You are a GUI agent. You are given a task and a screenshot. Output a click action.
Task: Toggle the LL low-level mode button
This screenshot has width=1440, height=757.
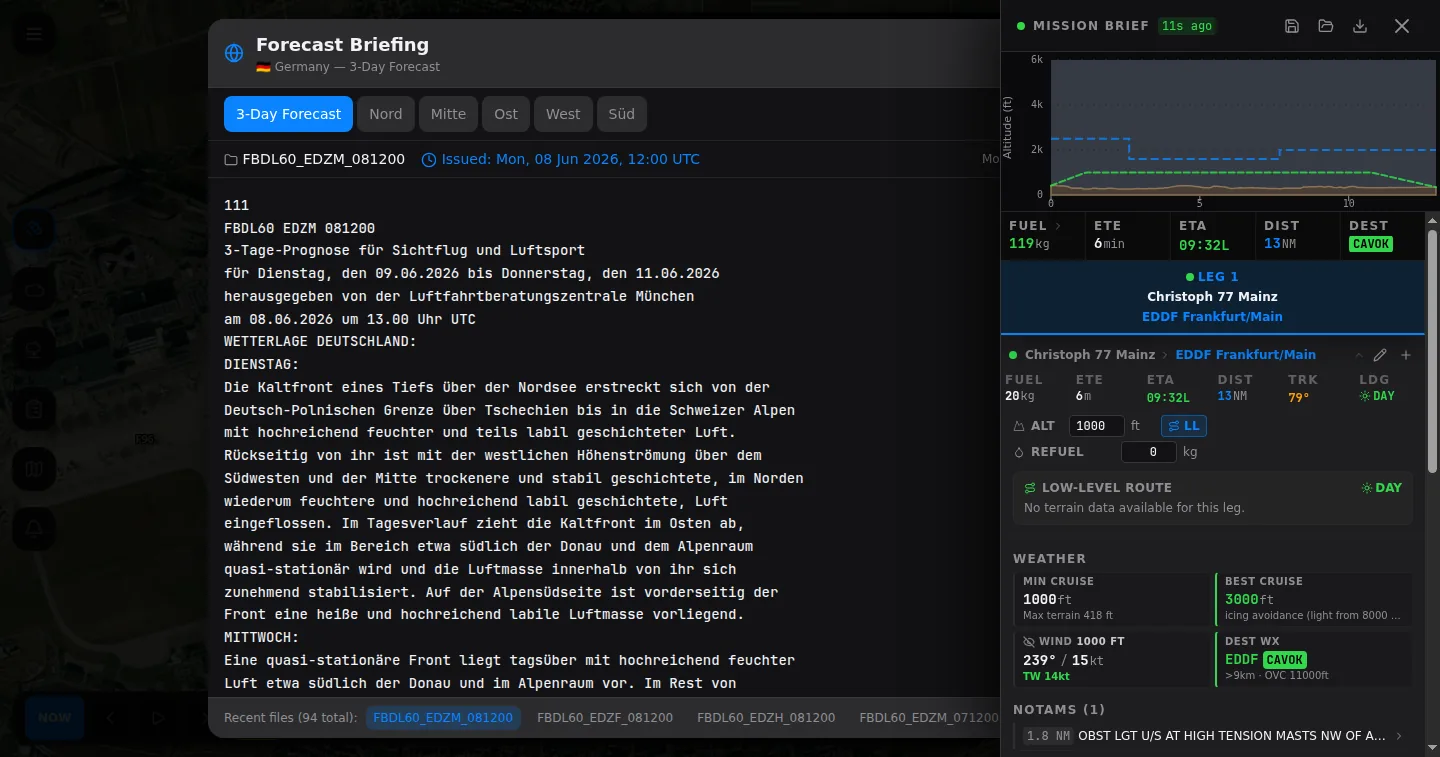[1184, 426]
